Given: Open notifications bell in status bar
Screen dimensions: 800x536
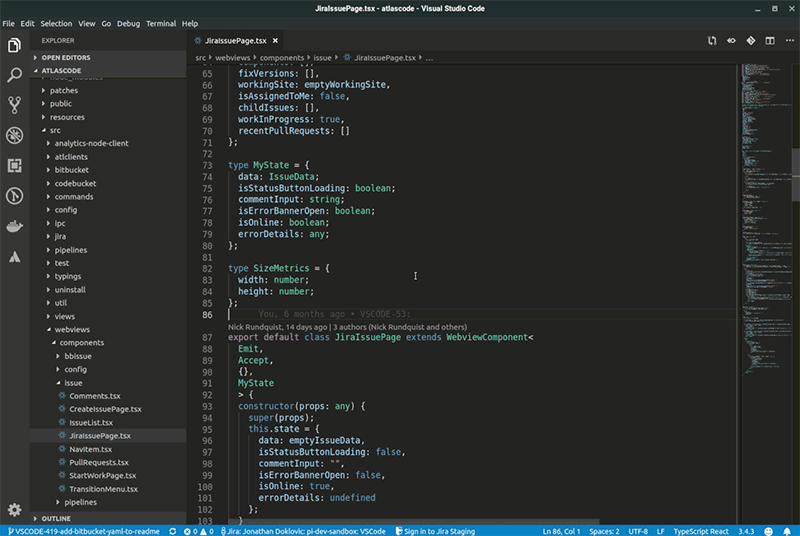Looking at the screenshot, I should click(x=787, y=531).
